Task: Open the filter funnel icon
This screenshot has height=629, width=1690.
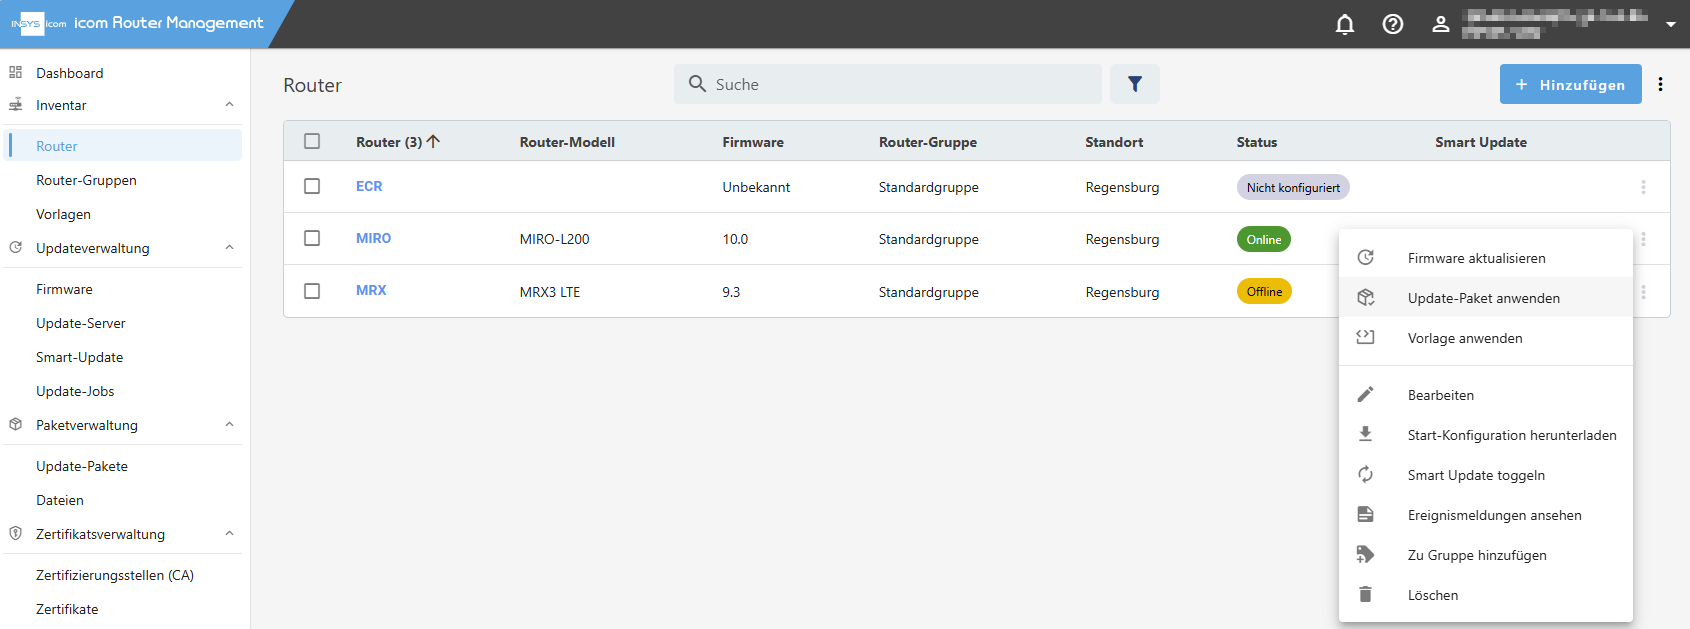Action: click(1135, 84)
